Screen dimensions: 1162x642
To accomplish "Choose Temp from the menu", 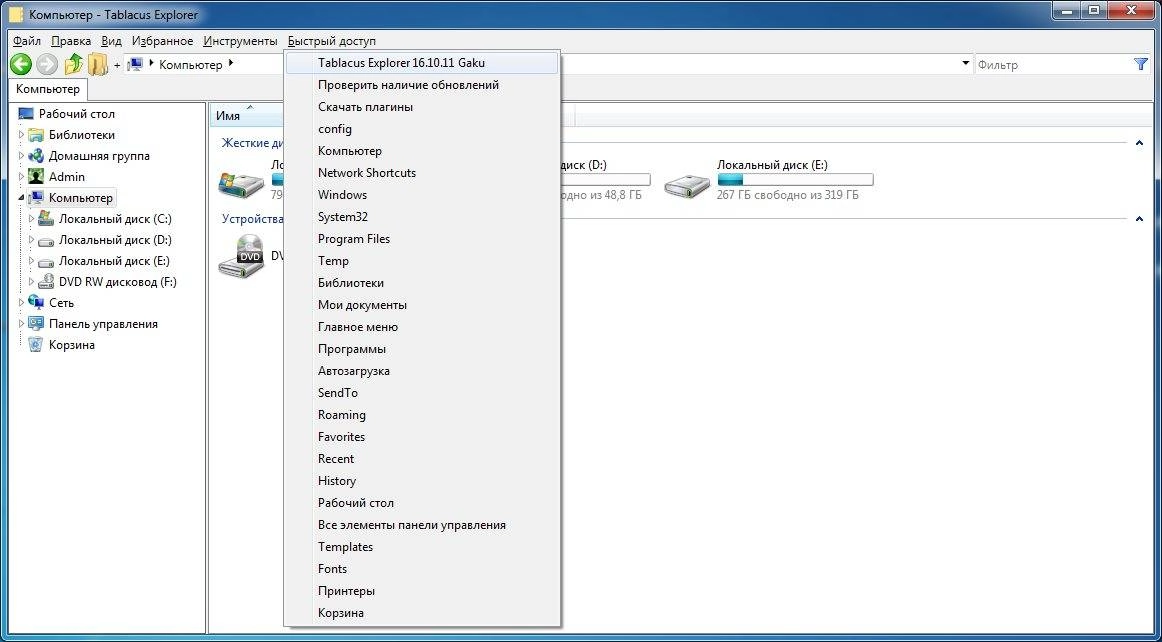I will [421, 261].
